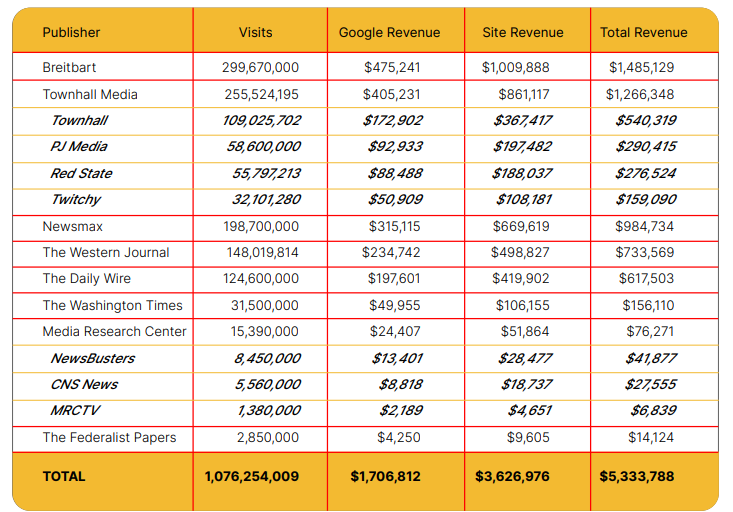
Task: Select The Western Journal publisher cell
Action: pos(106,253)
